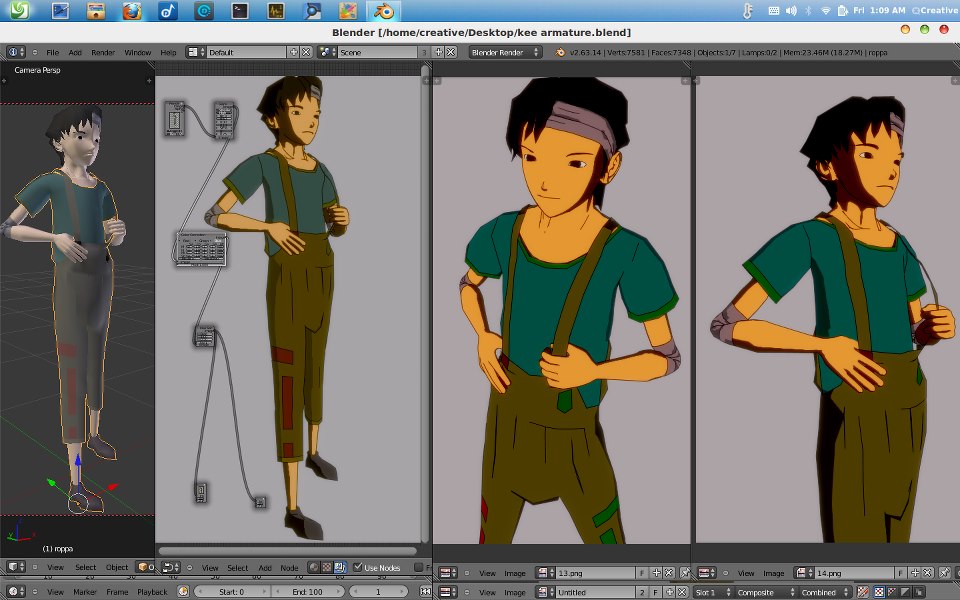Click the Blender logo in the info header
Screen dimensions: 960x600
pyautogui.click(x=560, y=52)
